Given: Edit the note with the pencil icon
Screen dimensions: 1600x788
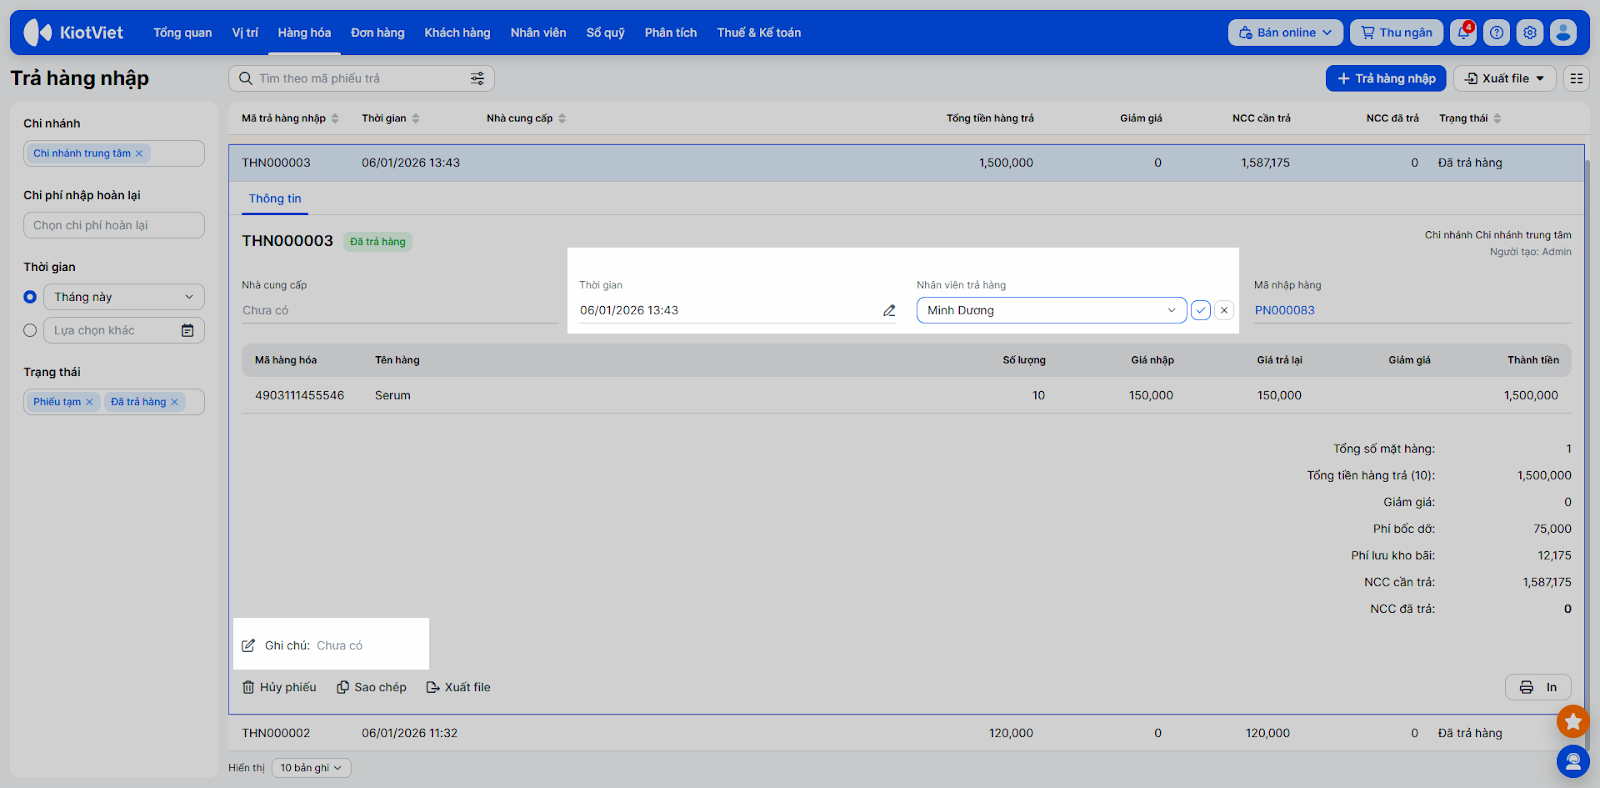Looking at the screenshot, I should [x=249, y=646].
